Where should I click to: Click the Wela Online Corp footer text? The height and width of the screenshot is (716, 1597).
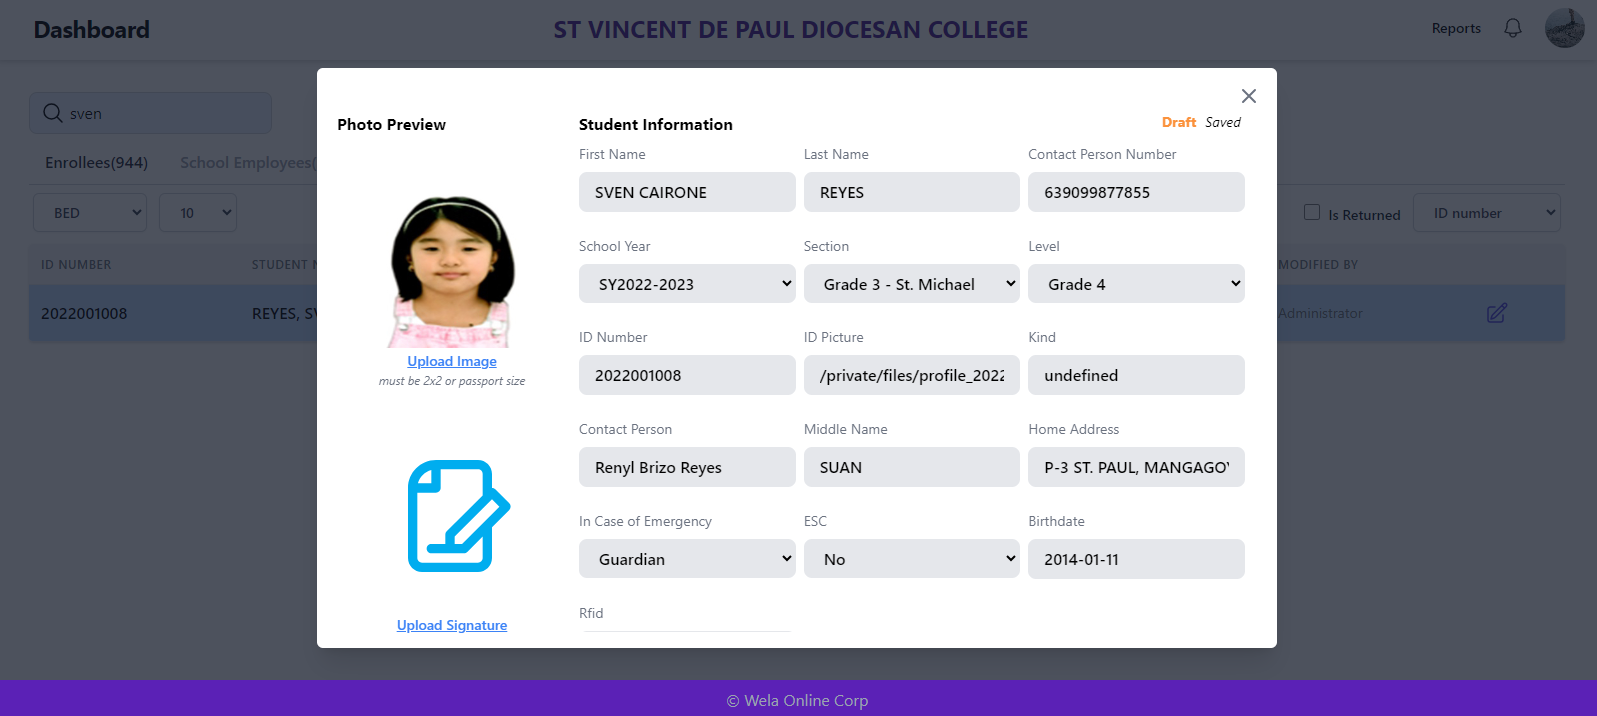click(797, 700)
